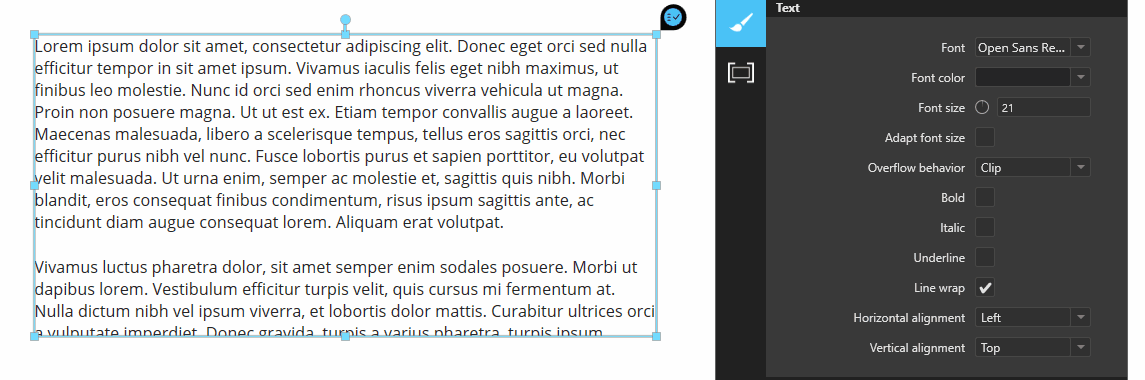Select the right-middle resize handle

point(656,186)
